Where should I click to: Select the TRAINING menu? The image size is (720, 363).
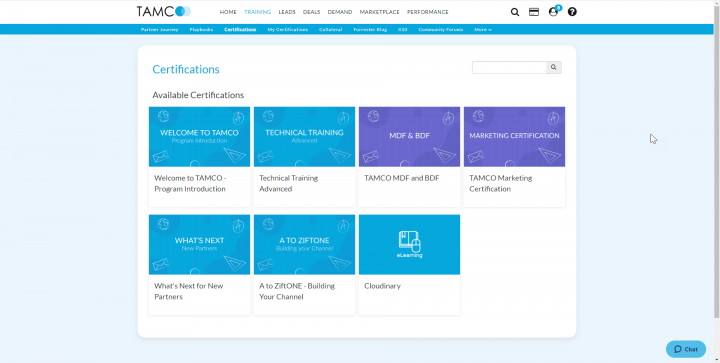(258, 12)
